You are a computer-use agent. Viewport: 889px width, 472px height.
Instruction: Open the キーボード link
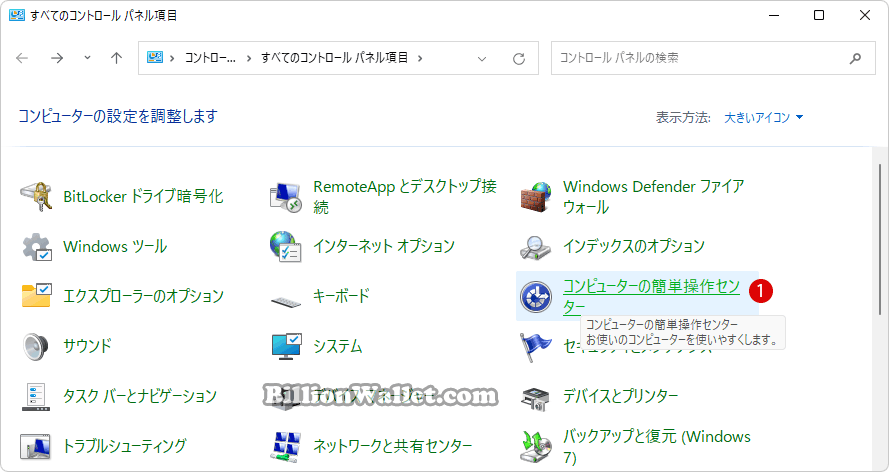click(x=341, y=295)
